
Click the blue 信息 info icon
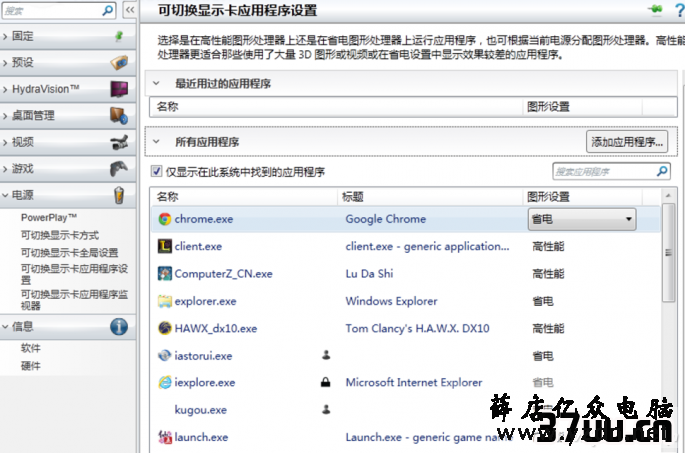point(119,326)
